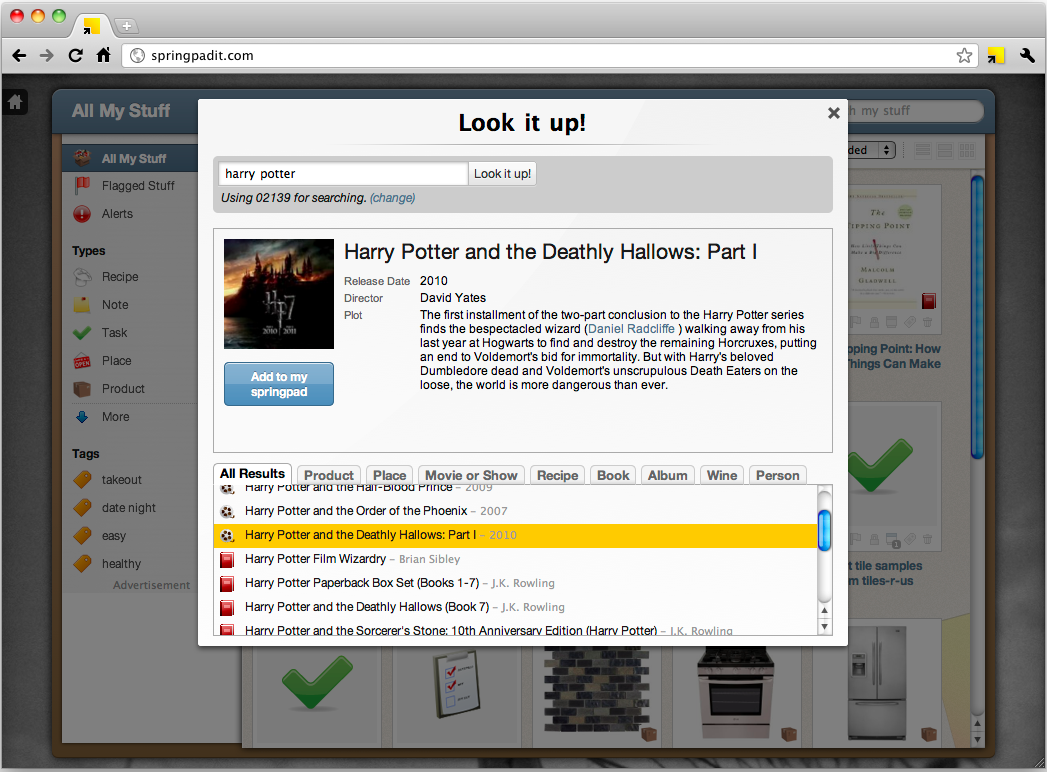Image resolution: width=1047 pixels, height=772 pixels.
Task: Click the Note type icon
Action: tap(82, 305)
